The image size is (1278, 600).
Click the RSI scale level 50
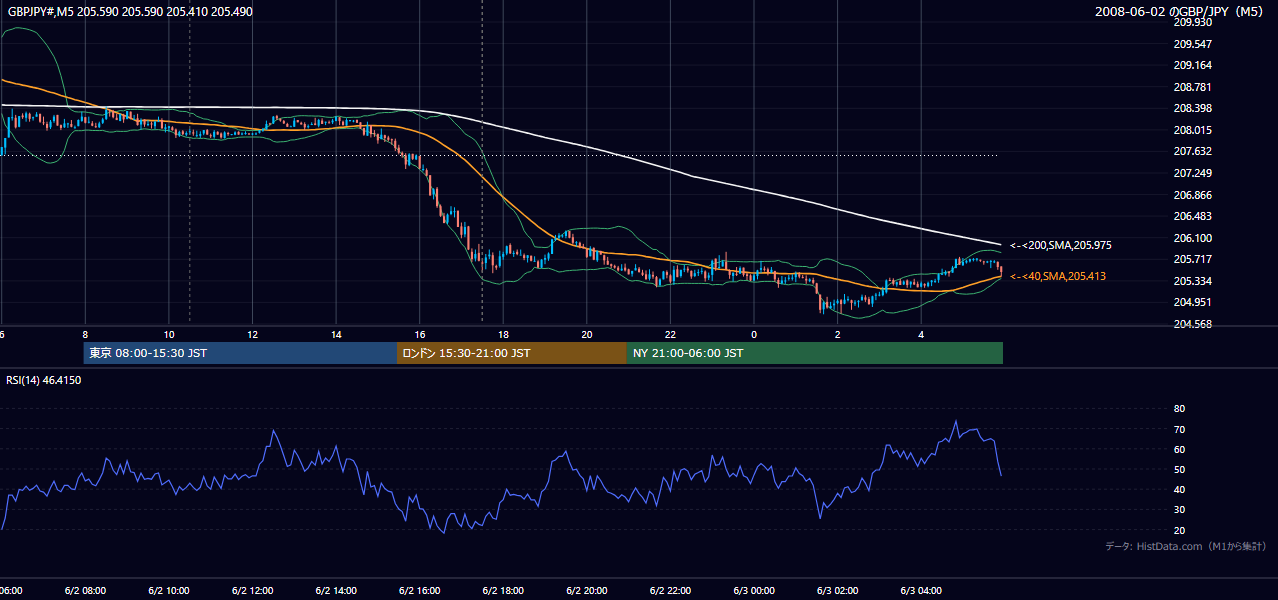[1179, 469]
